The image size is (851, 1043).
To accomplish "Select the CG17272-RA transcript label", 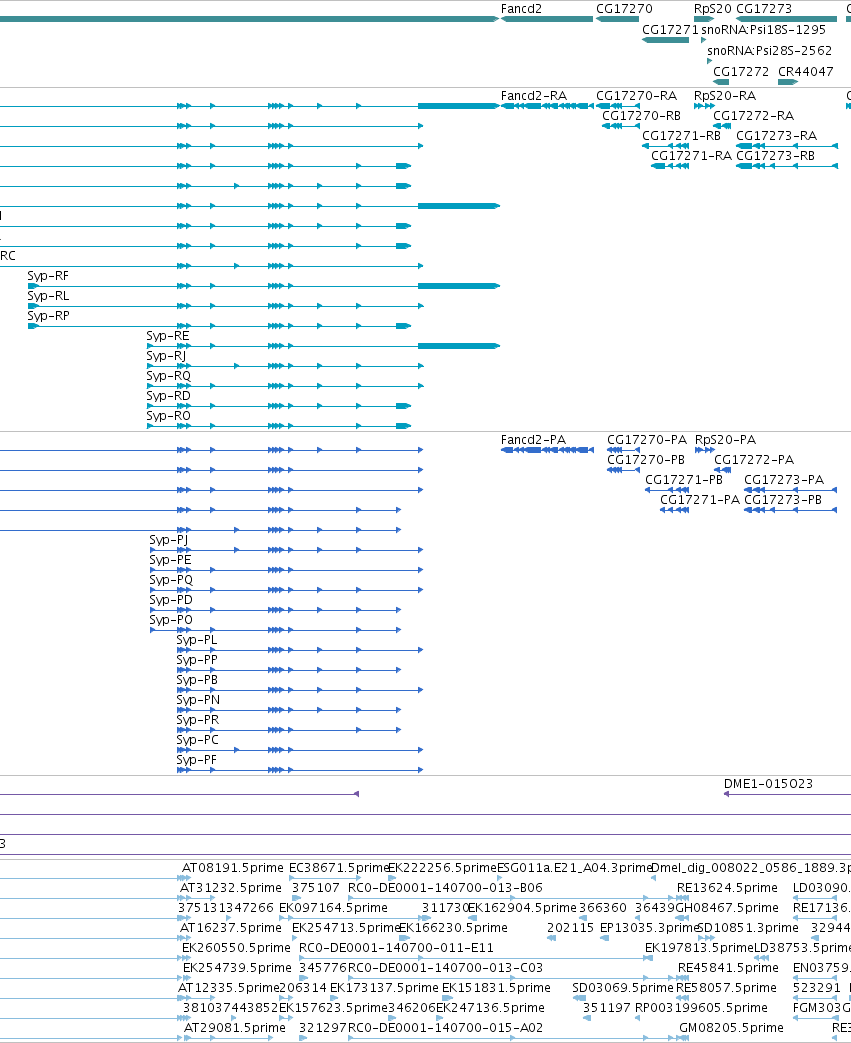I will [x=753, y=116].
